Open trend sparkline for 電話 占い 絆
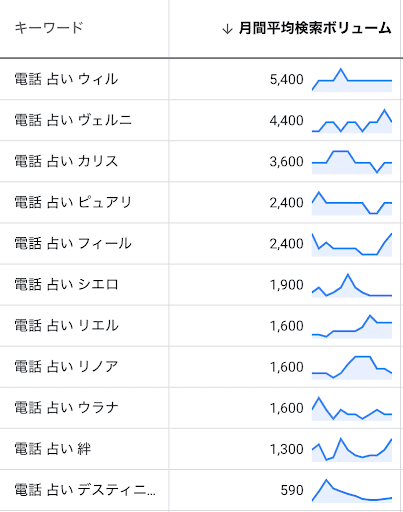 [352, 450]
